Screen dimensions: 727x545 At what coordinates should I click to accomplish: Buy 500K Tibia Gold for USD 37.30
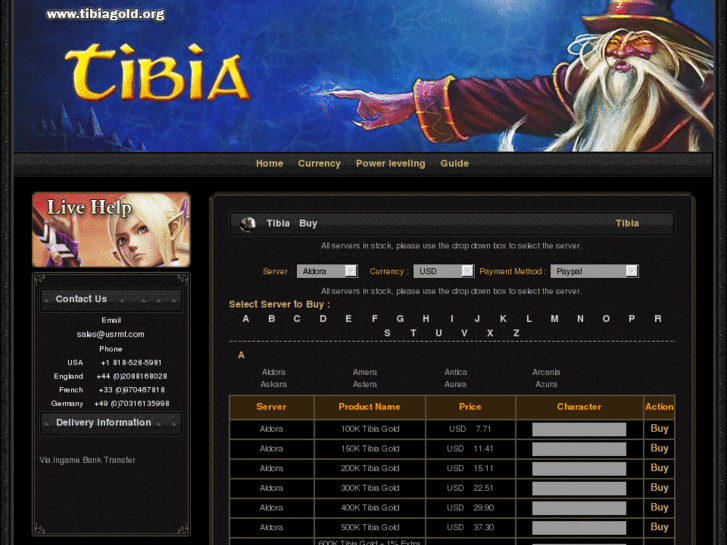pos(659,527)
